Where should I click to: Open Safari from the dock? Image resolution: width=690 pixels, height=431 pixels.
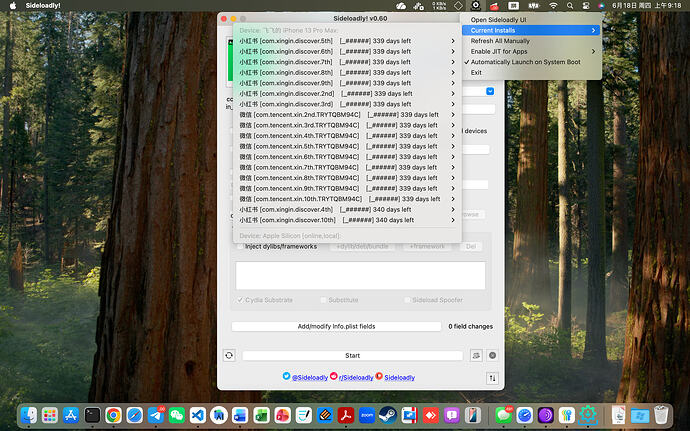(134, 415)
